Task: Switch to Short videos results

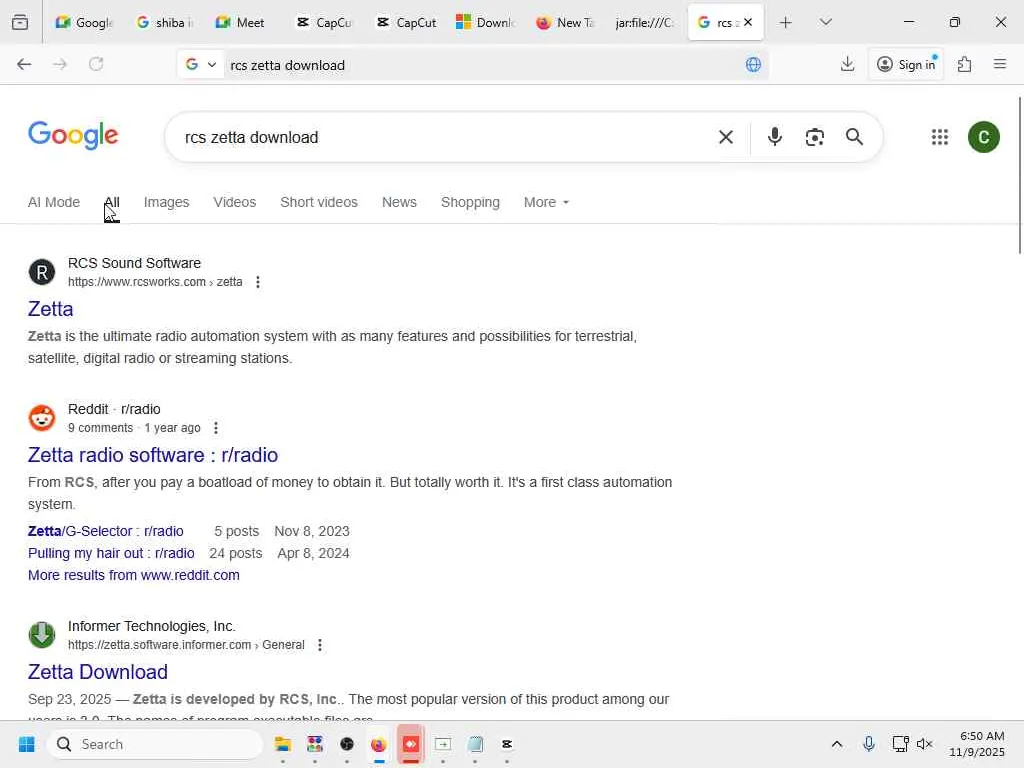Action: [x=319, y=202]
